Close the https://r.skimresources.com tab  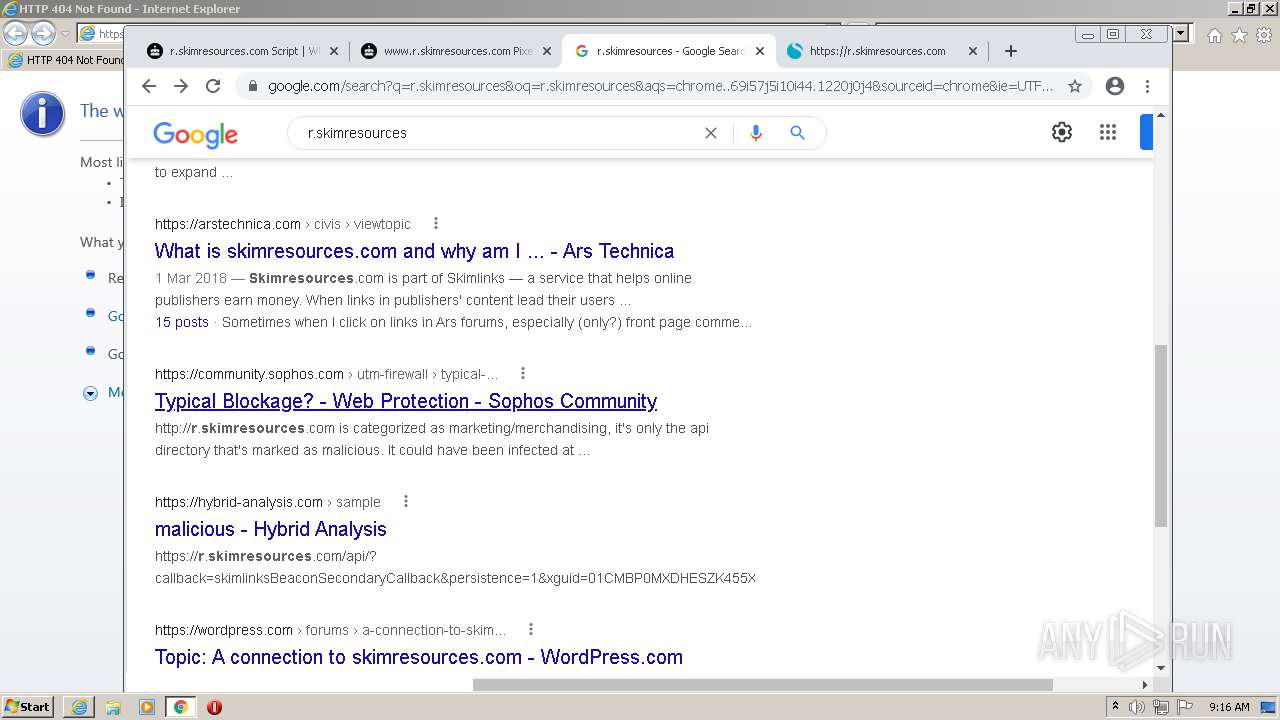pos(973,51)
